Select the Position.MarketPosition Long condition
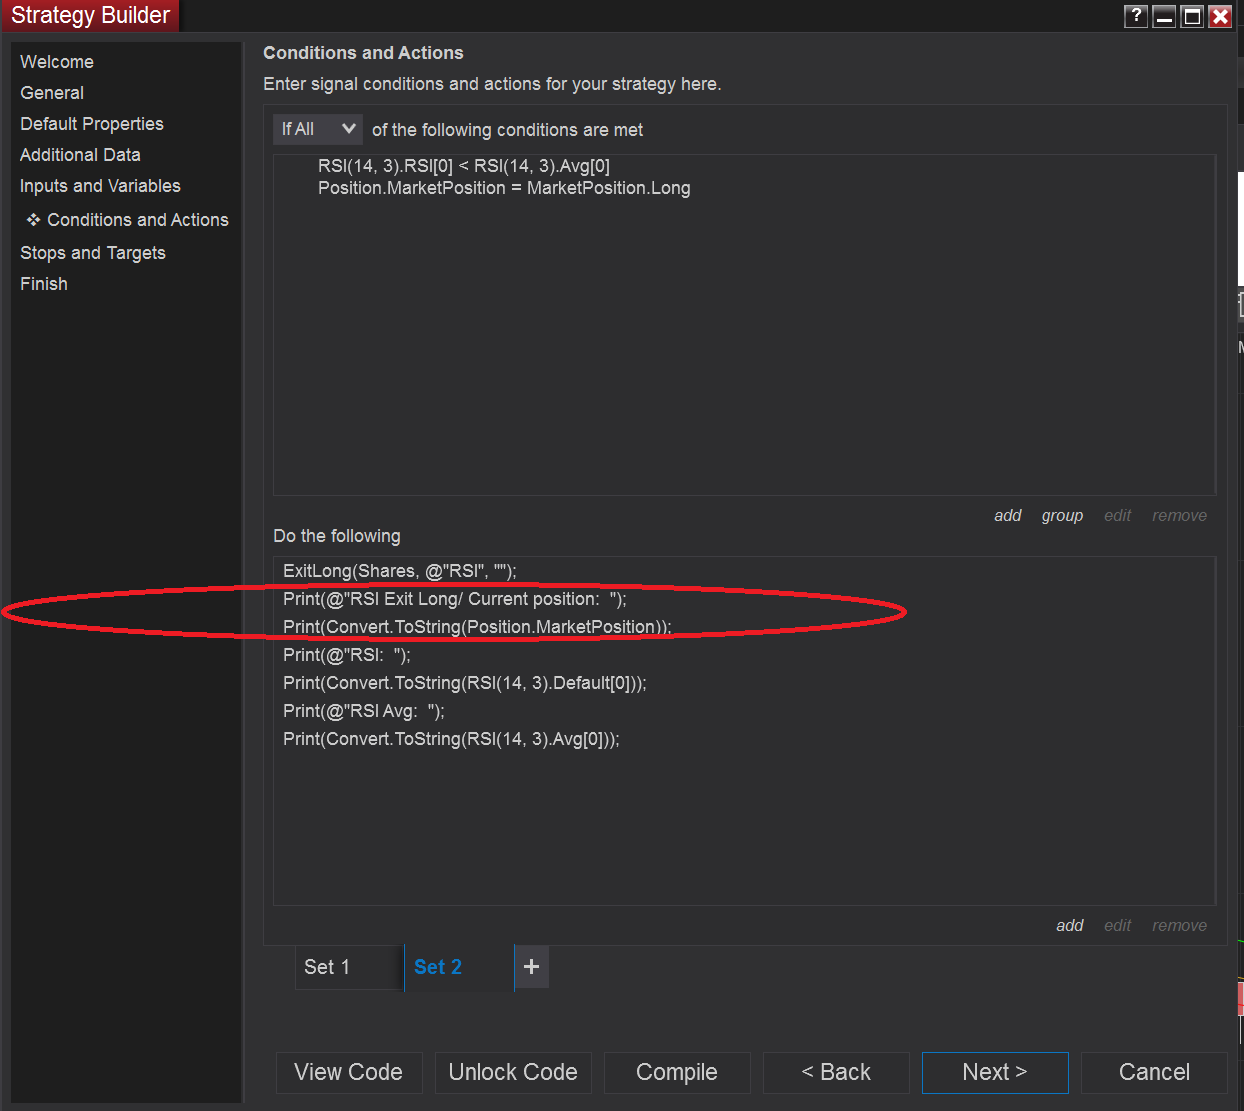 [x=504, y=188]
